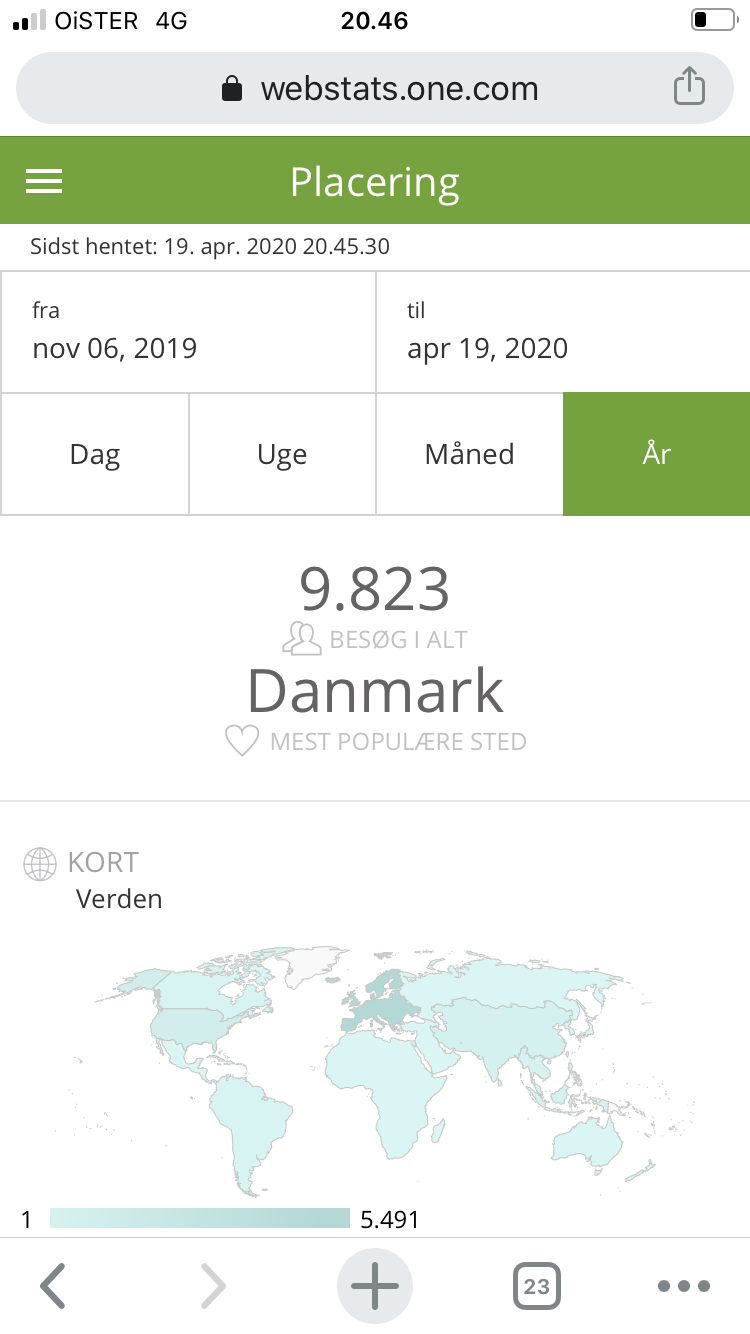750x1334 pixels.
Task: Tap the visitors icon beside BESØG I ALT
Action: pyautogui.click(x=301, y=639)
